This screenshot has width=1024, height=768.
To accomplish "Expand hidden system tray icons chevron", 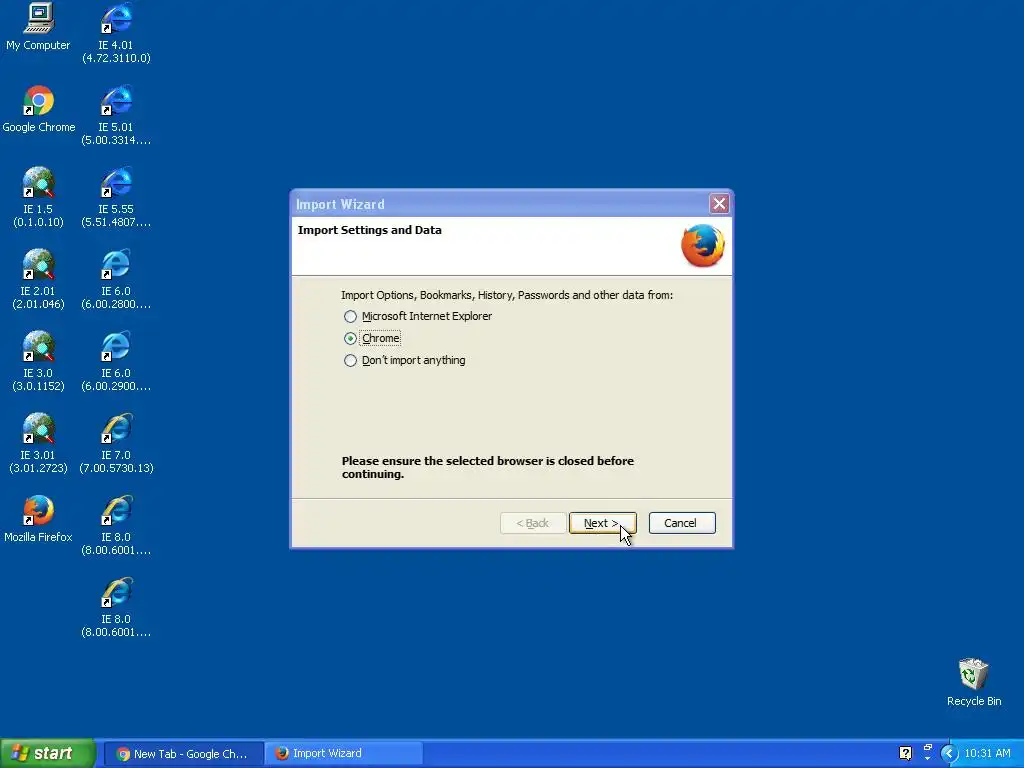I will pos(949,754).
